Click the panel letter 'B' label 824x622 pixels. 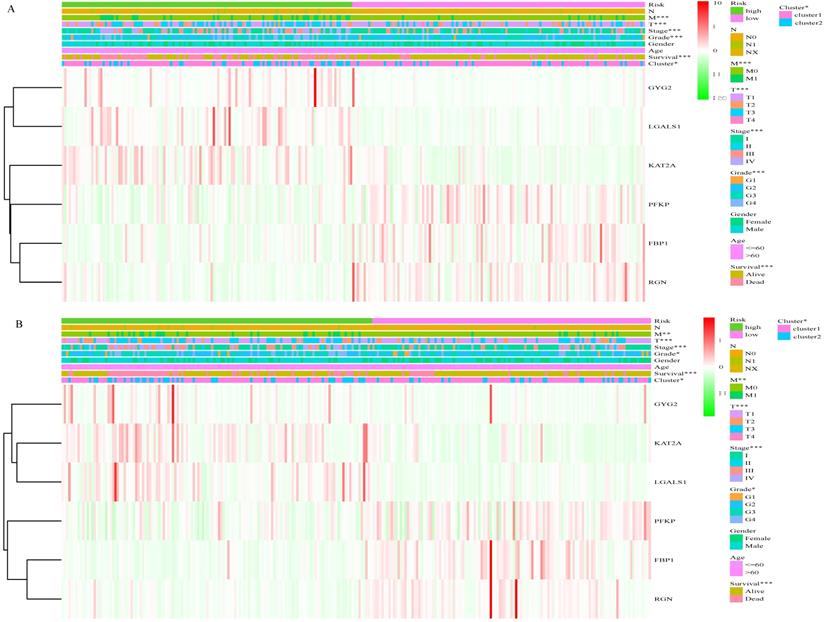(10, 323)
